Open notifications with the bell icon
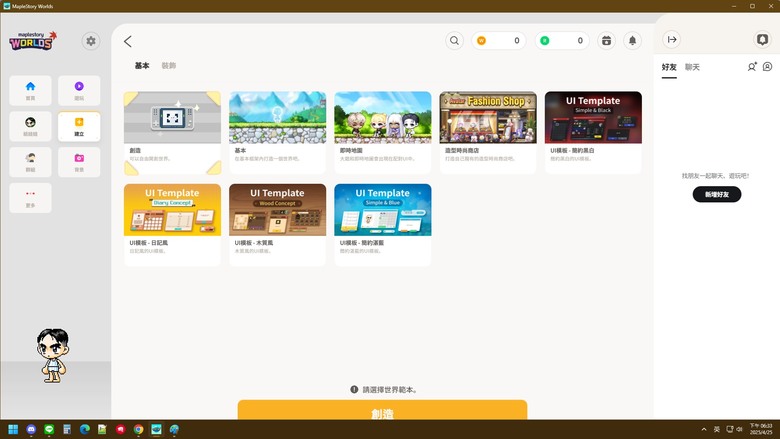 pos(632,41)
